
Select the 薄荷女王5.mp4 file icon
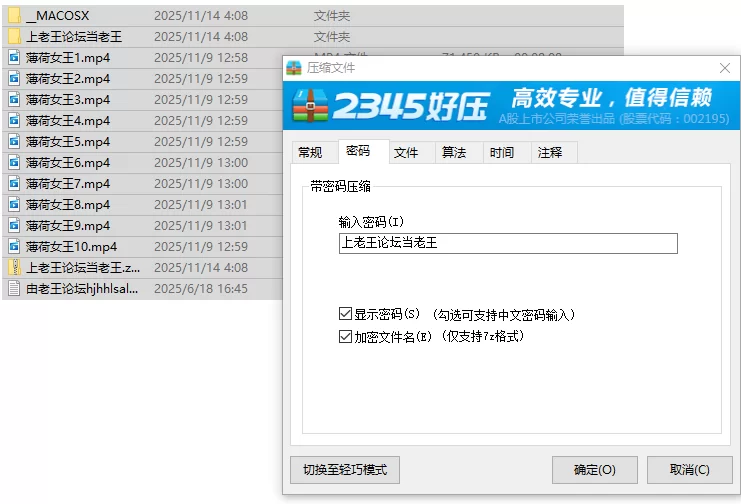pyautogui.click(x=14, y=142)
